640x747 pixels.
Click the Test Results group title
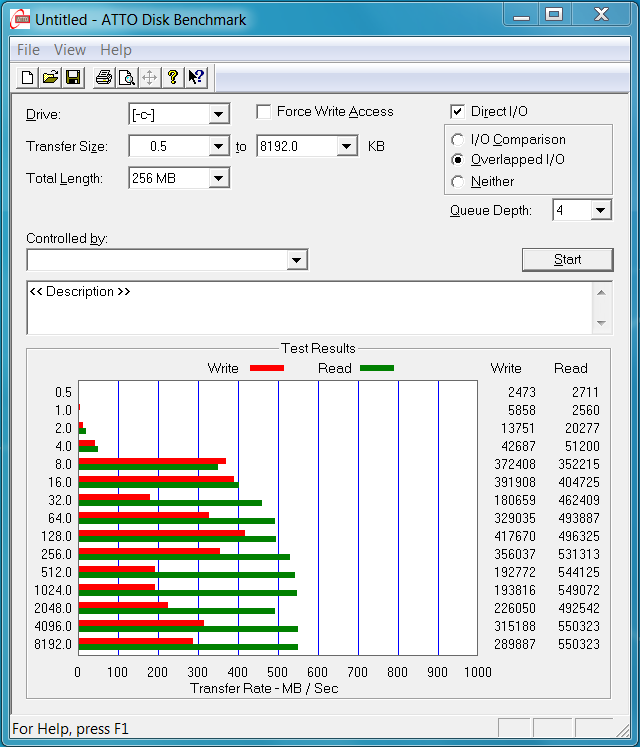[318, 348]
